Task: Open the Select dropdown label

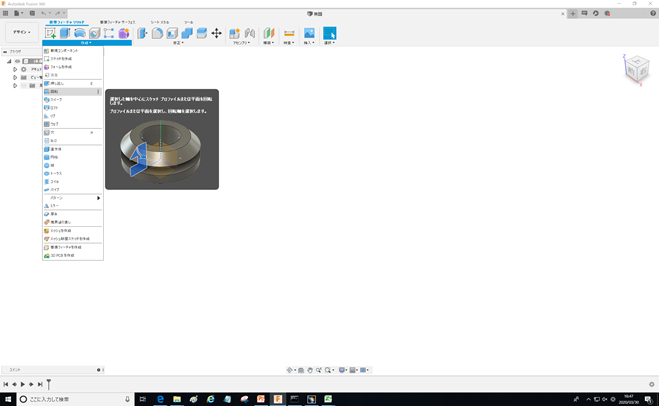Action: point(330,43)
